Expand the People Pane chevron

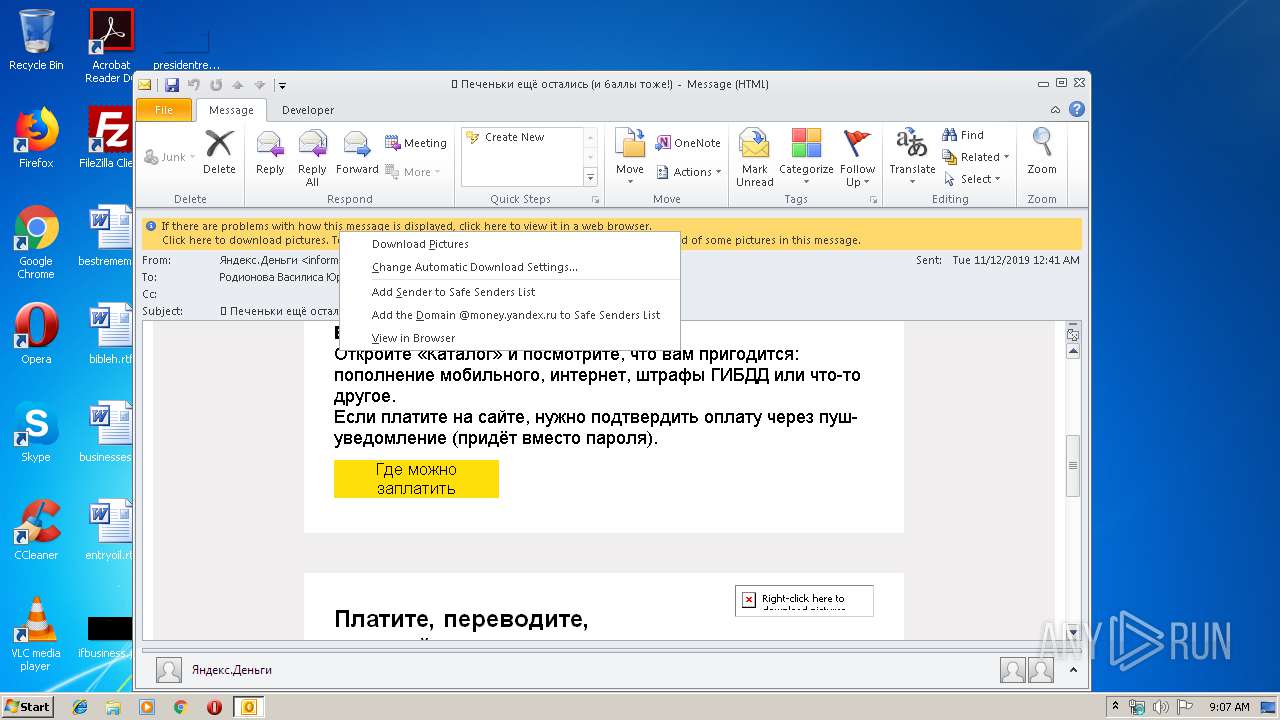point(1072,670)
